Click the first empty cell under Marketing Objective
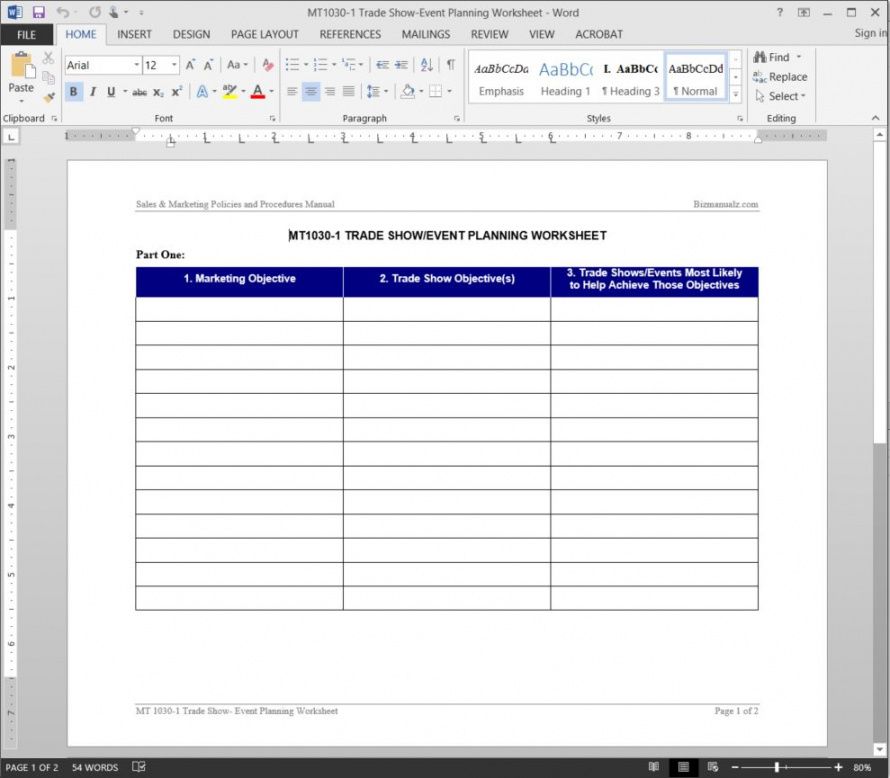Screen dimensions: 890x778 (x=239, y=309)
